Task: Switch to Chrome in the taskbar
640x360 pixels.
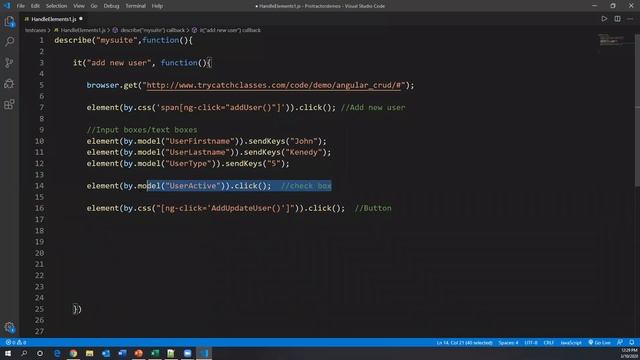Action: coord(73,353)
